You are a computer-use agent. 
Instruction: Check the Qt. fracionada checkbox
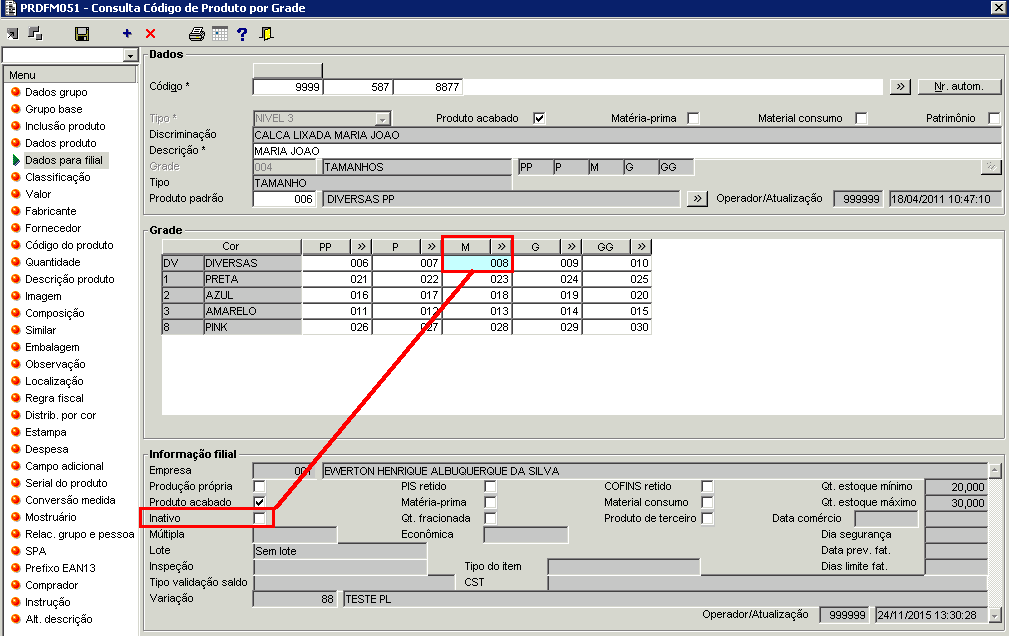(x=490, y=518)
